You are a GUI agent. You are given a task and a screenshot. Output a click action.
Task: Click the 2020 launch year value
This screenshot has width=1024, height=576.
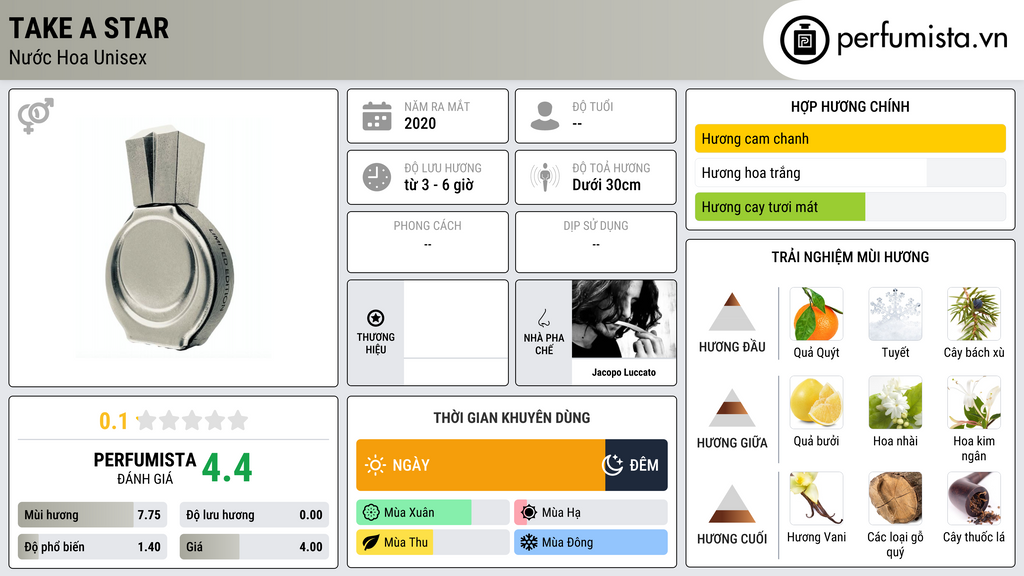pyautogui.click(x=420, y=123)
